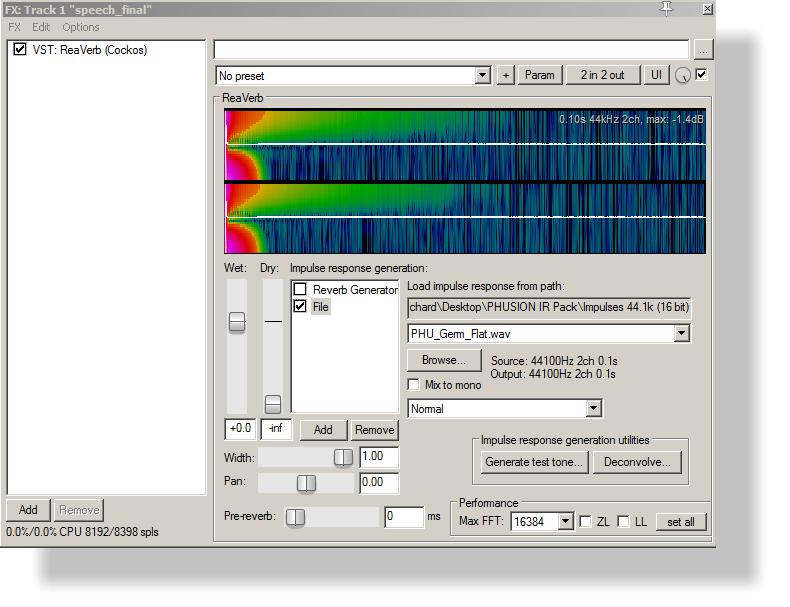Click the Dry value field -inf
This screenshot has height=607, width=790.
tap(276, 429)
